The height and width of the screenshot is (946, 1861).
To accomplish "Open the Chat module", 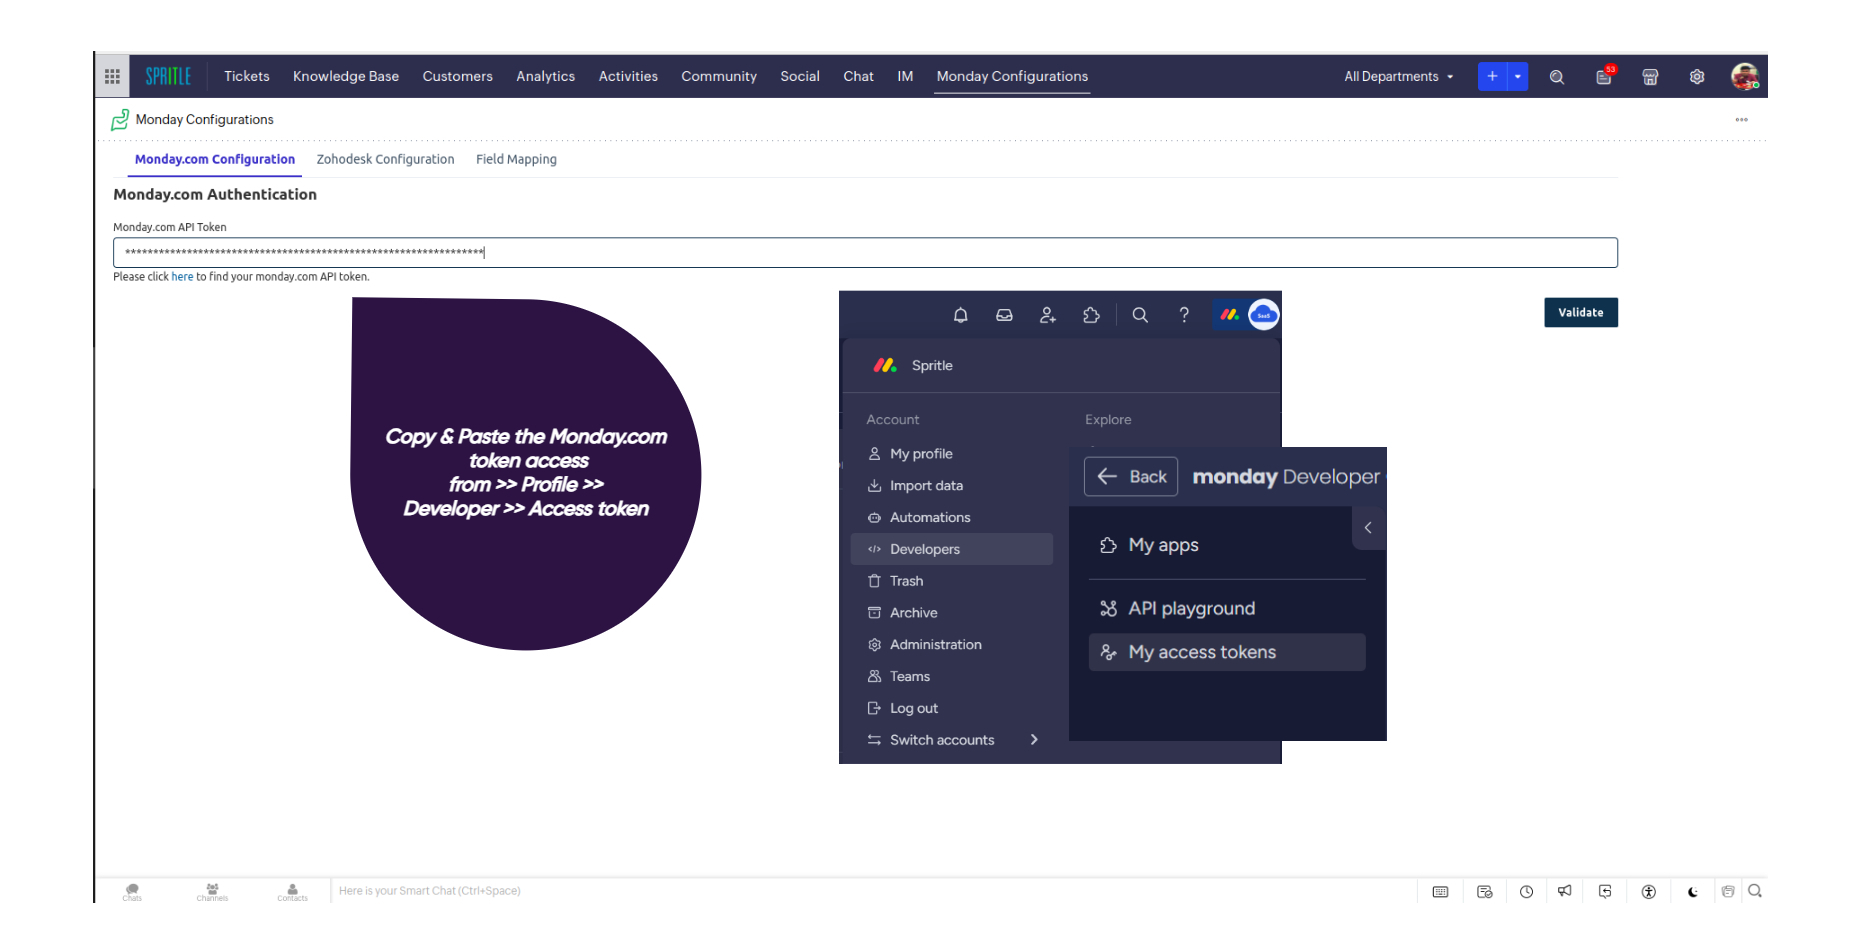I will (858, 76).
